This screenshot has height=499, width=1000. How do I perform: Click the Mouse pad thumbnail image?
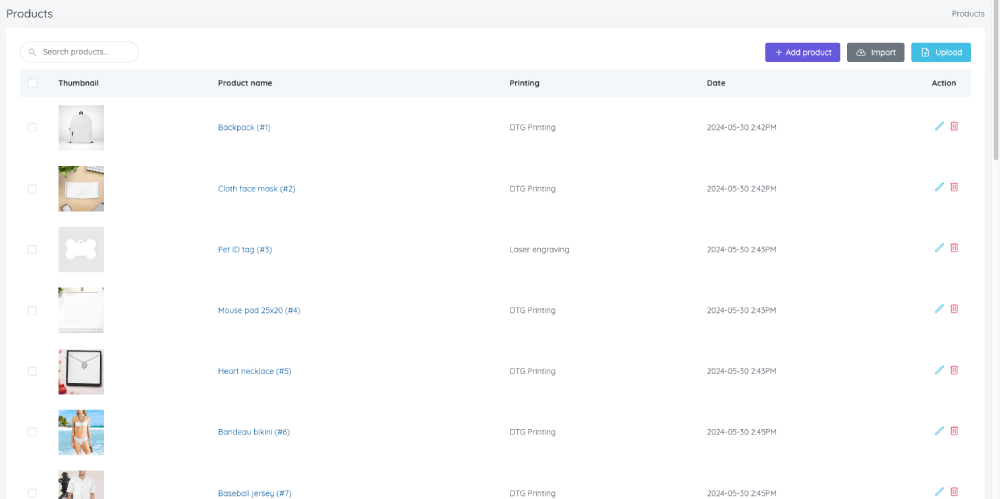(81, 310)
